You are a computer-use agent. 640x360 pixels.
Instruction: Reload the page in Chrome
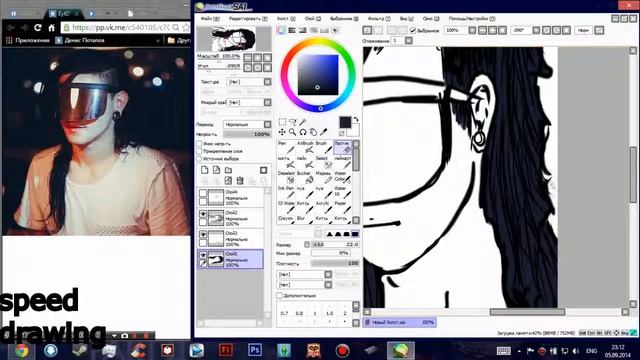tap(38, 28)
